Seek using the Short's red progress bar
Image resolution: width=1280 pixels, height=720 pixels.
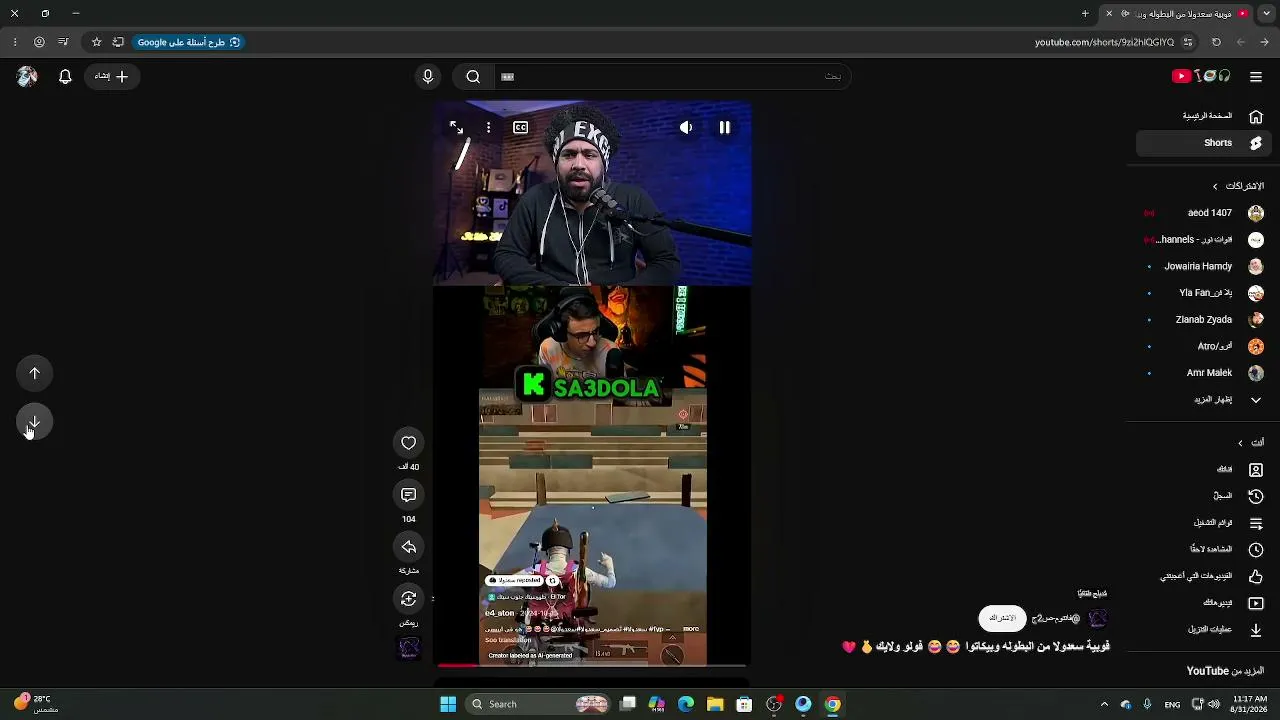[x=591, y=665]
